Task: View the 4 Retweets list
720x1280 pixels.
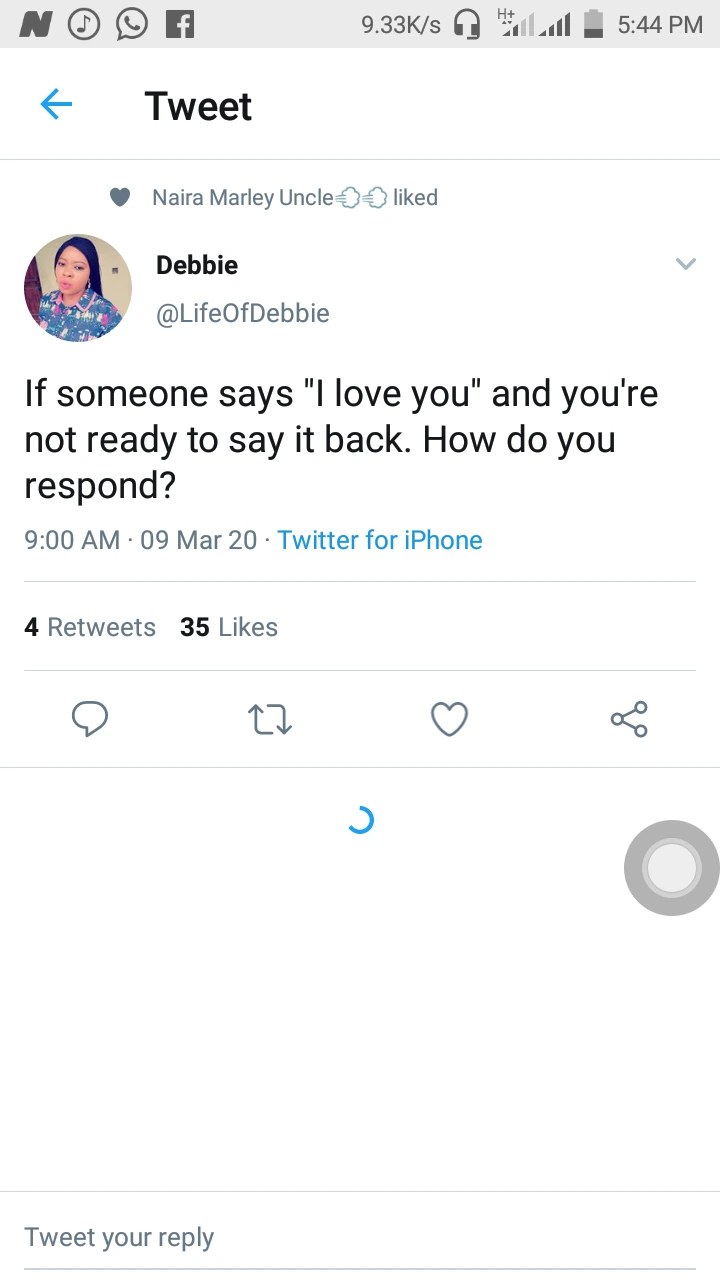Action: pos(90,627)
